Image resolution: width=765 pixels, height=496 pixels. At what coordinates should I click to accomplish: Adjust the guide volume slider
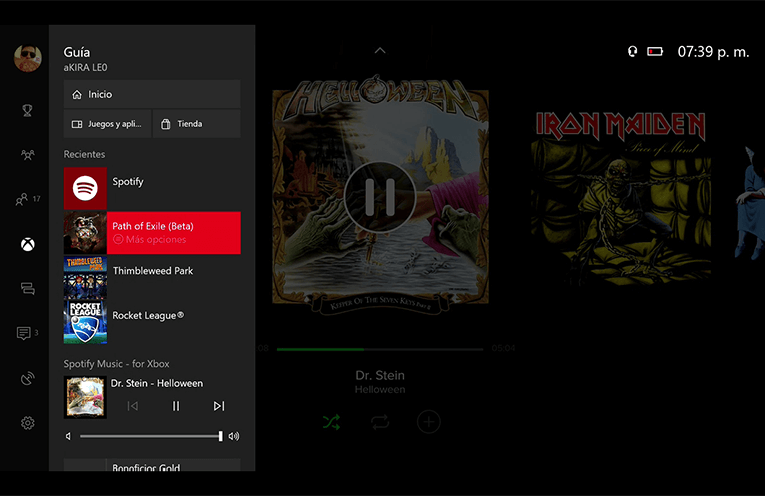[151, 436]
